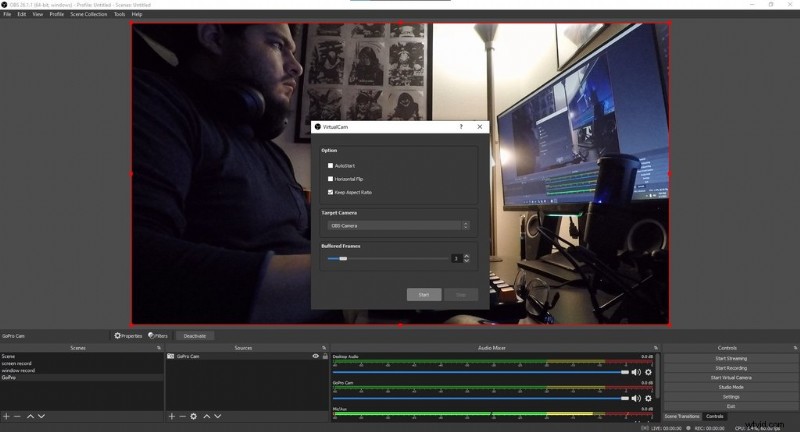This screenshot has height=432, width=800.
Task: Increase Buffered Frames with up arrow
Action: (466, 256)
